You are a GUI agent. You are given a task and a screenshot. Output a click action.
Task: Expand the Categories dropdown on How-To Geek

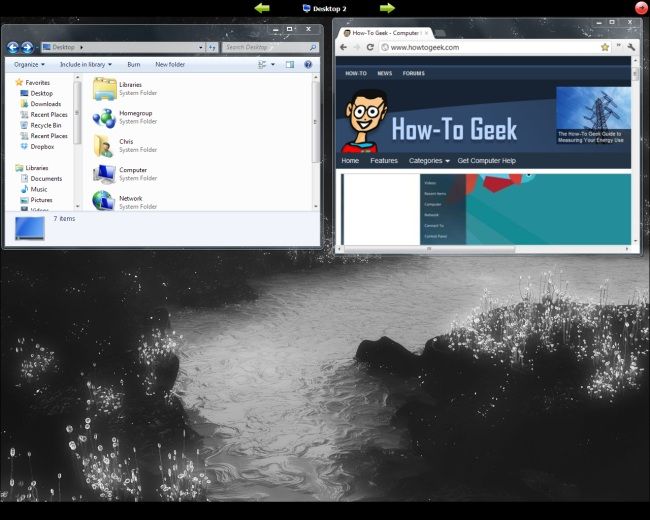(x=429, y=161)
